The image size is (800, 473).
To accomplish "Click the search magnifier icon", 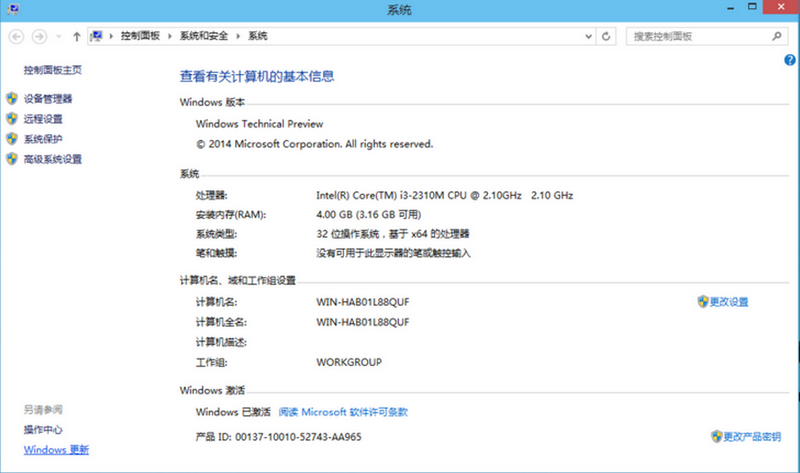I will coord(776,36).
